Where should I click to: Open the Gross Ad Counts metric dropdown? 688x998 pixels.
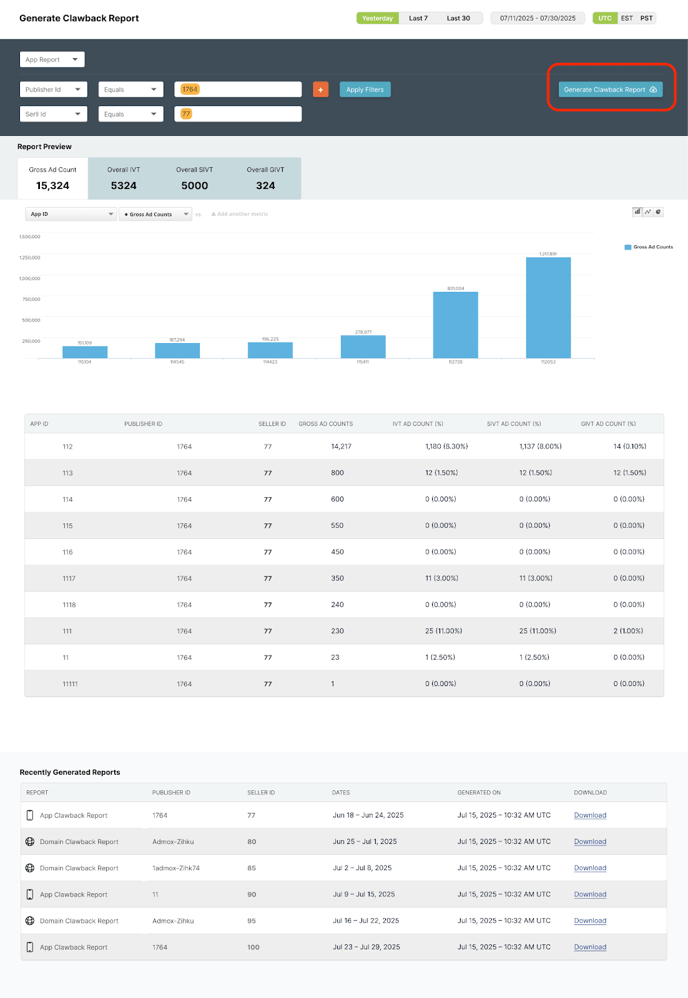coord(155,214)
